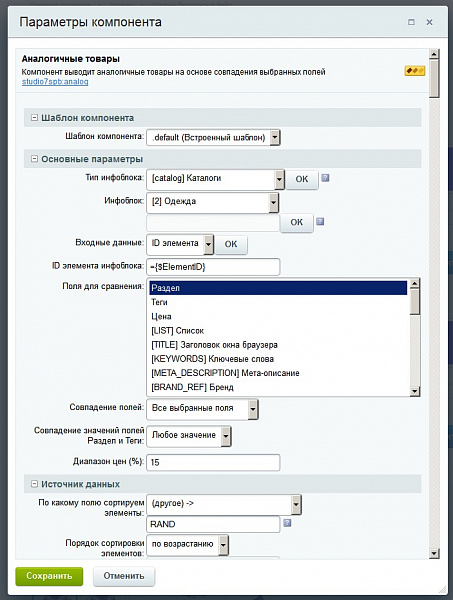Maximize the Параметры компонента dialog
The image size is (453, 600).
[x=411, y=22]
